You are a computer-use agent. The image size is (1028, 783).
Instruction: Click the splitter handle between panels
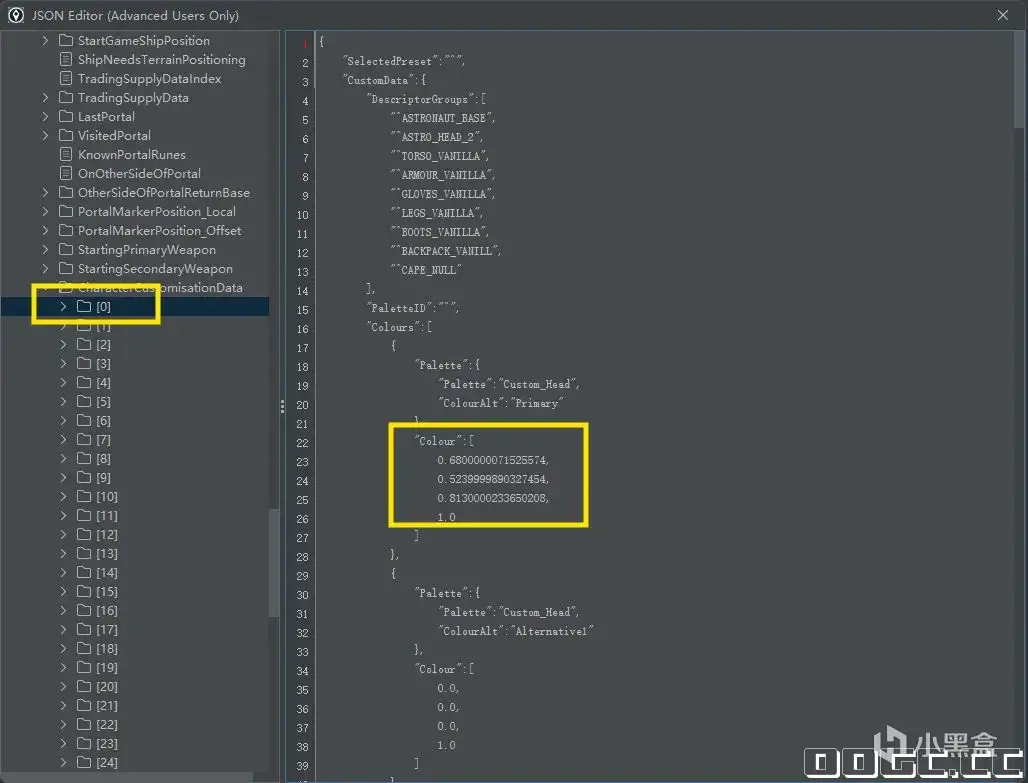pos(283,407)
